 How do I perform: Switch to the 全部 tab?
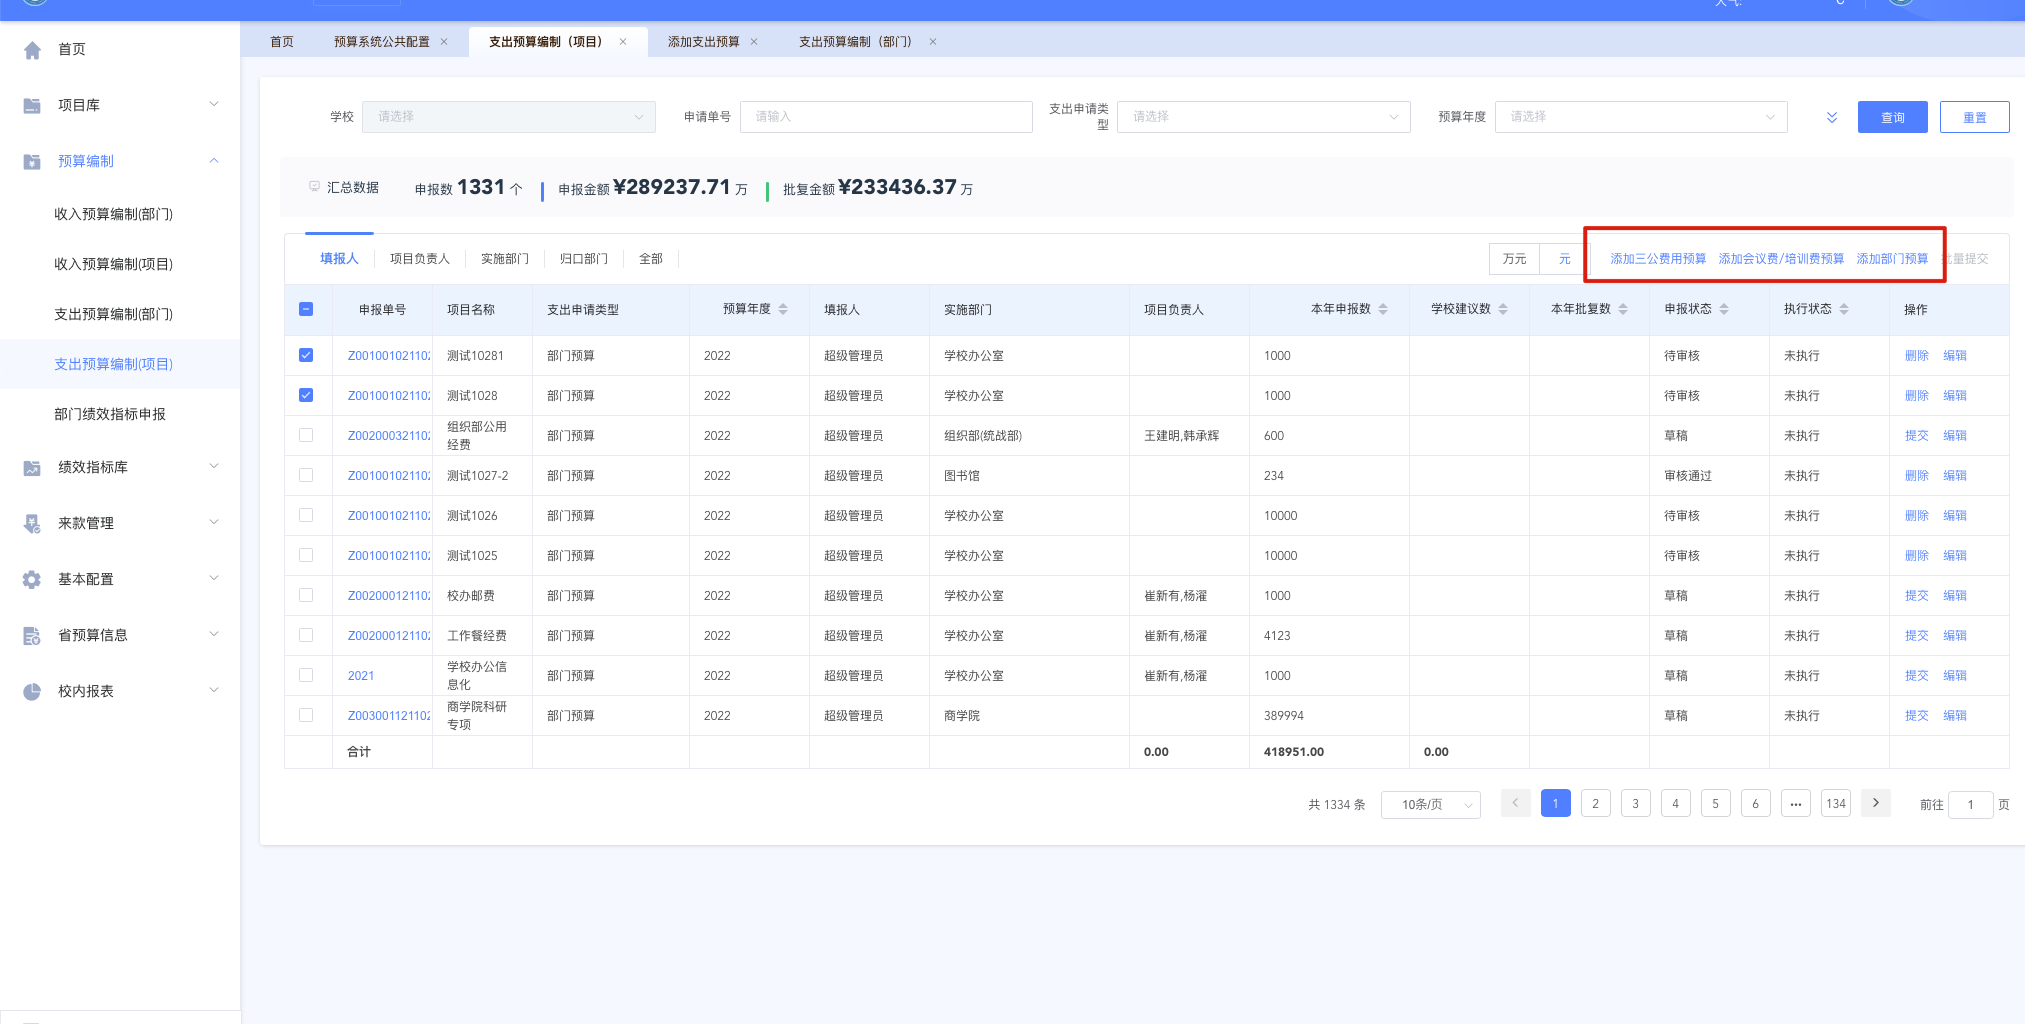(x=651, y=259)
